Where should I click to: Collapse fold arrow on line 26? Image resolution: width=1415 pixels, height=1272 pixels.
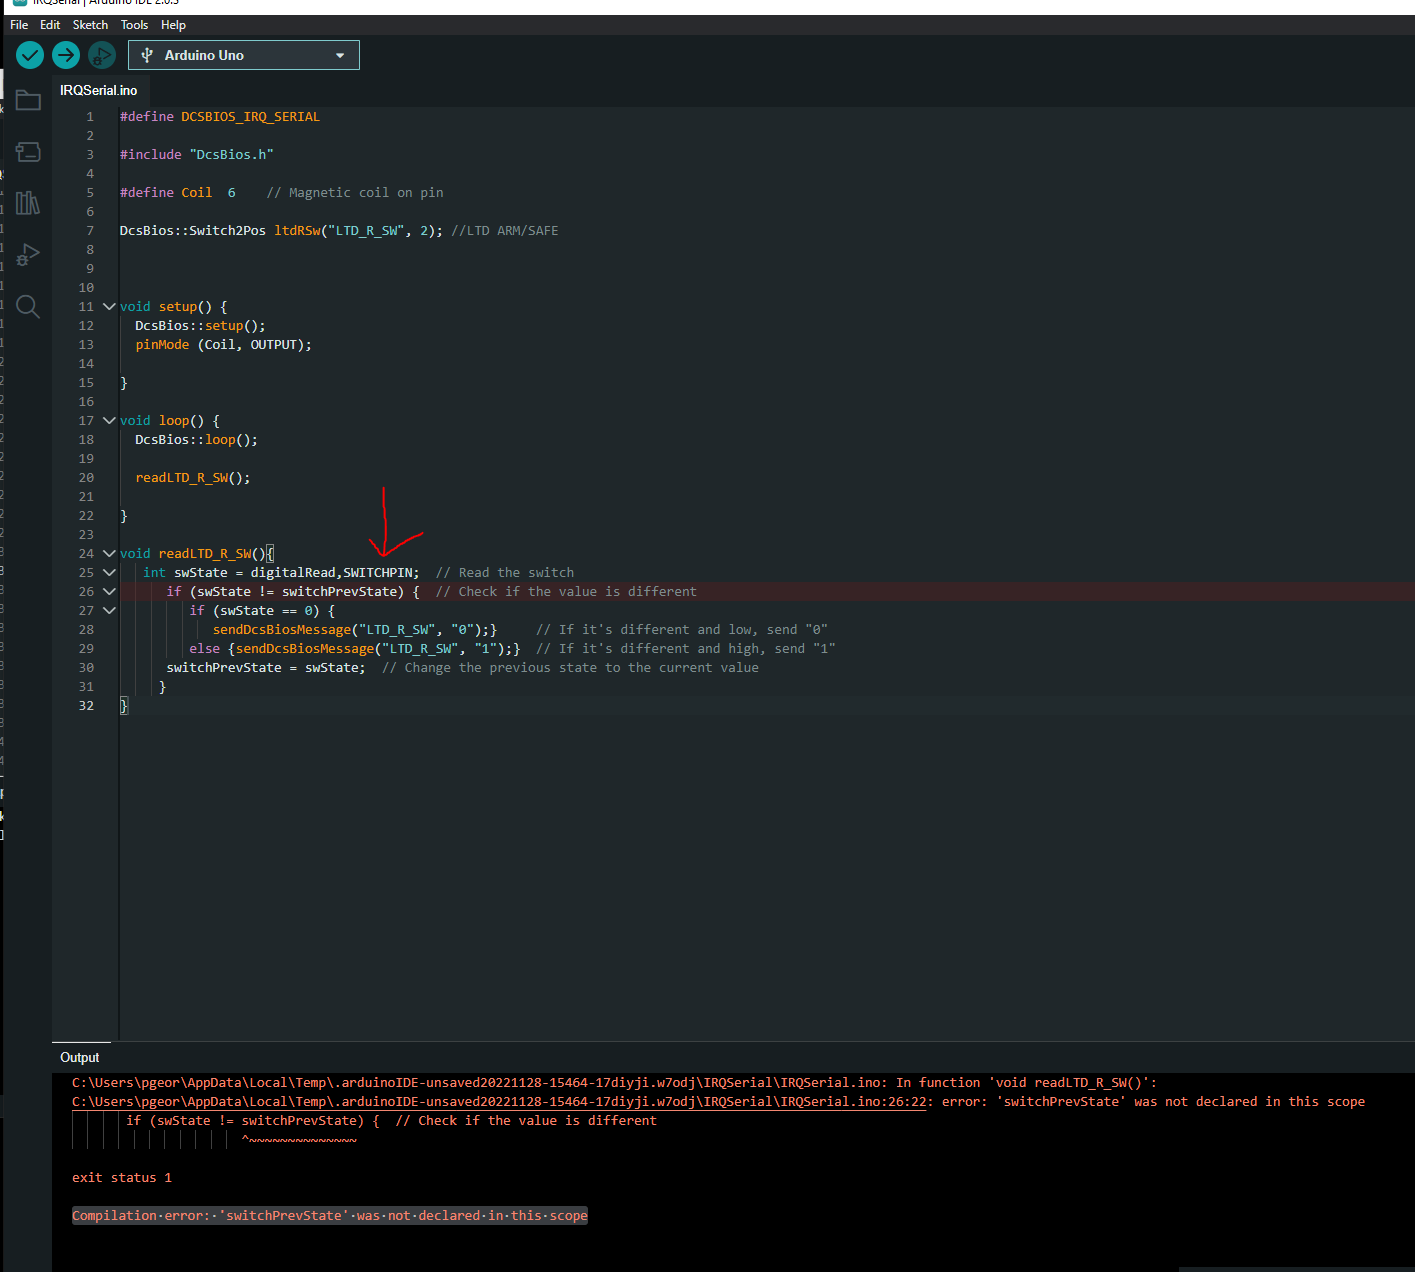(109, 592)
